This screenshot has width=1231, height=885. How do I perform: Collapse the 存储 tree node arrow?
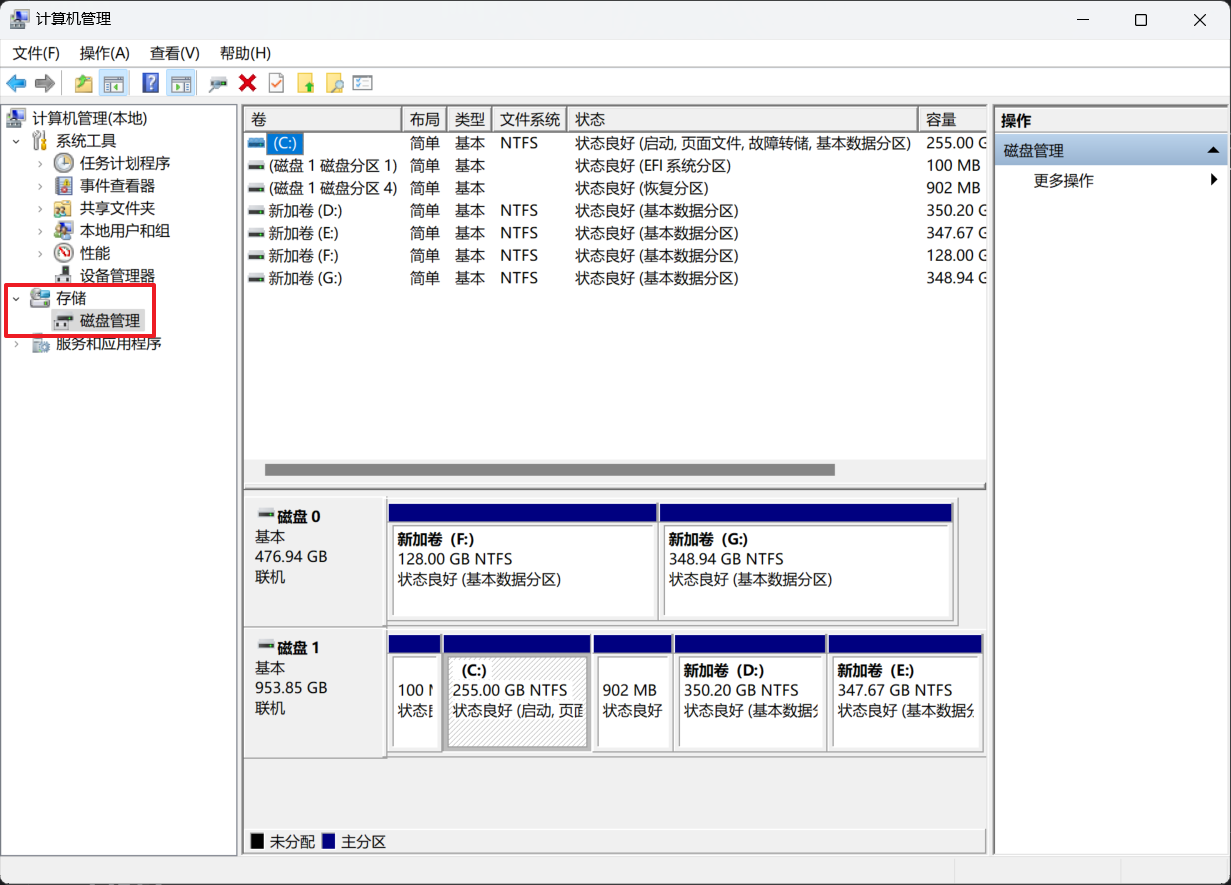click(x=16, y=298)
